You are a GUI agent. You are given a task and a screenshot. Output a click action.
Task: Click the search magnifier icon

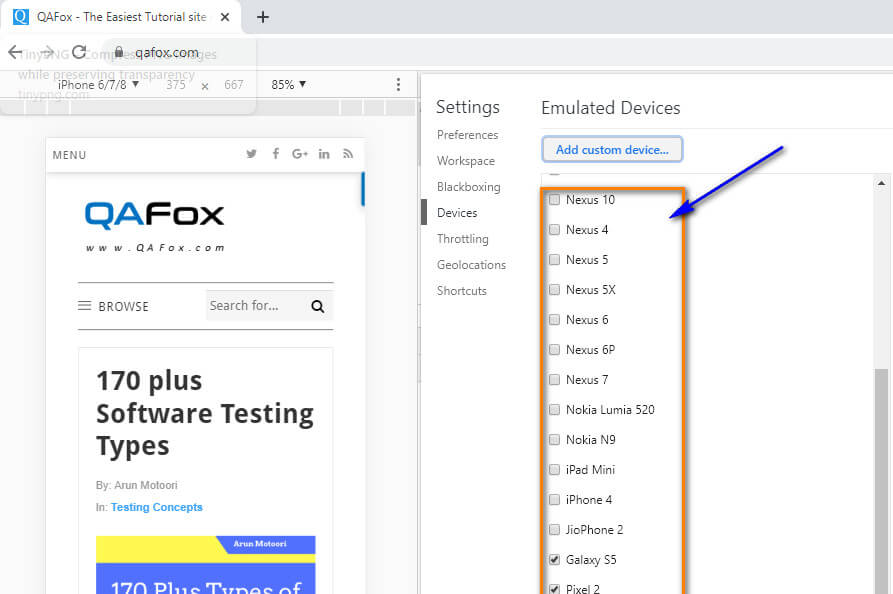coord(317,306)
